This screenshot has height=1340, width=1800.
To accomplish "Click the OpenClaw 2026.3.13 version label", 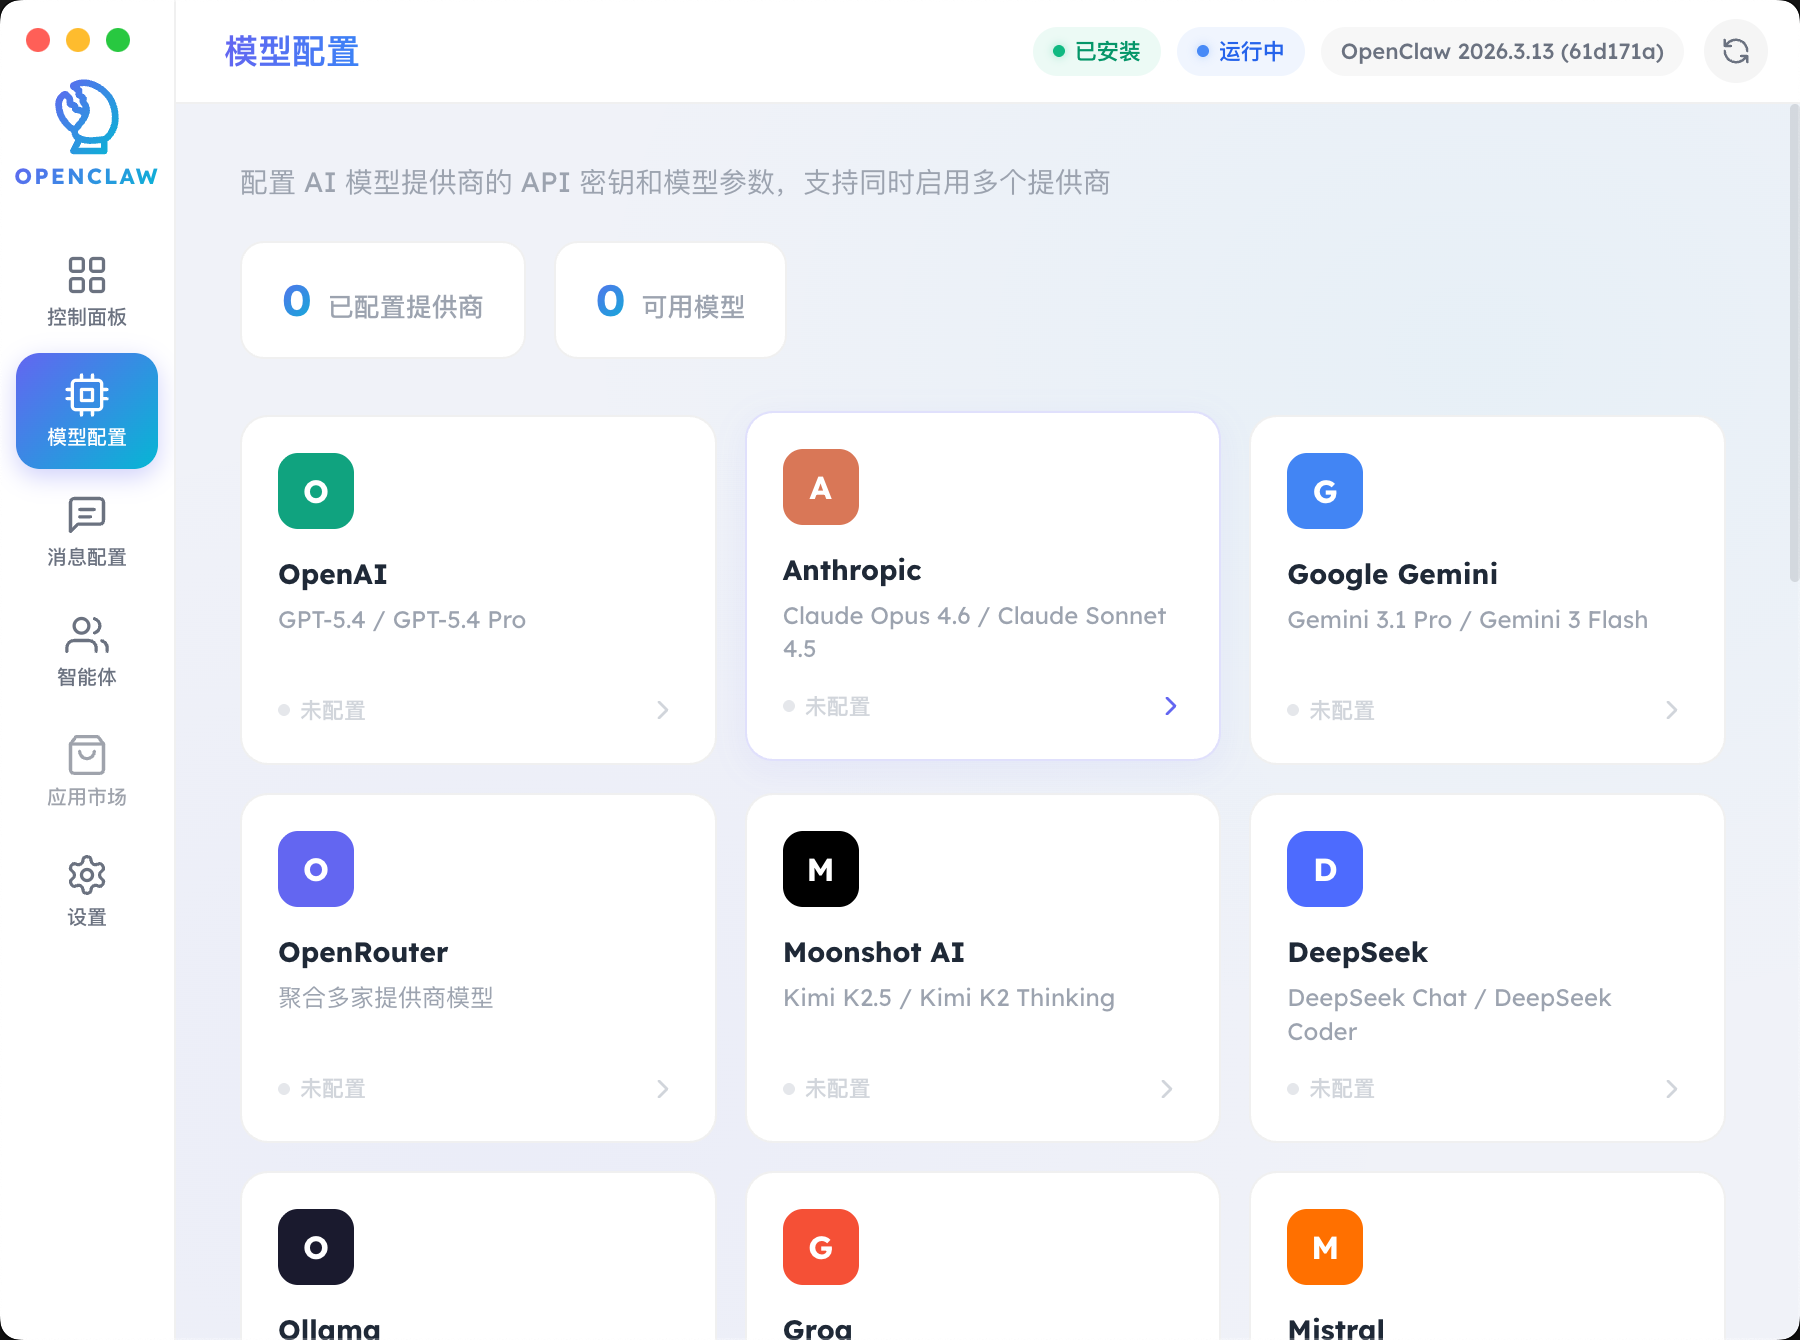I will [1501, 51].
